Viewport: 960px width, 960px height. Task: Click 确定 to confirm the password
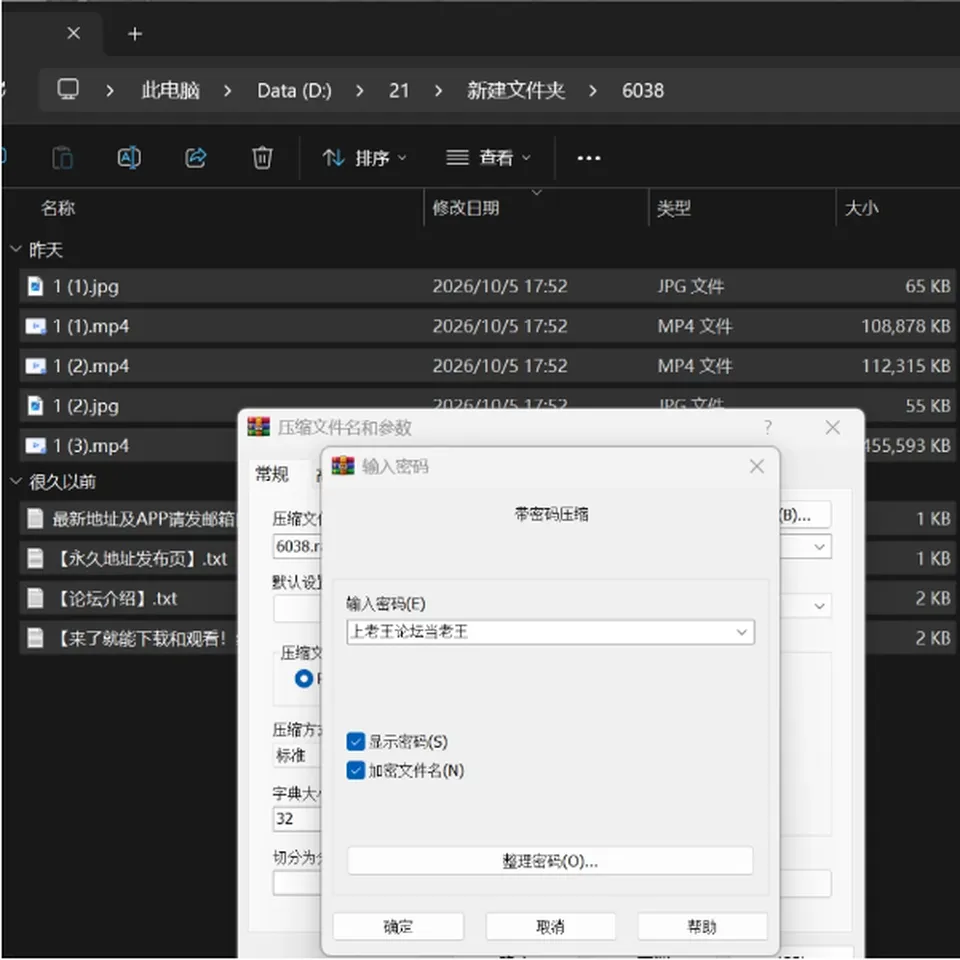pos(398,926)
